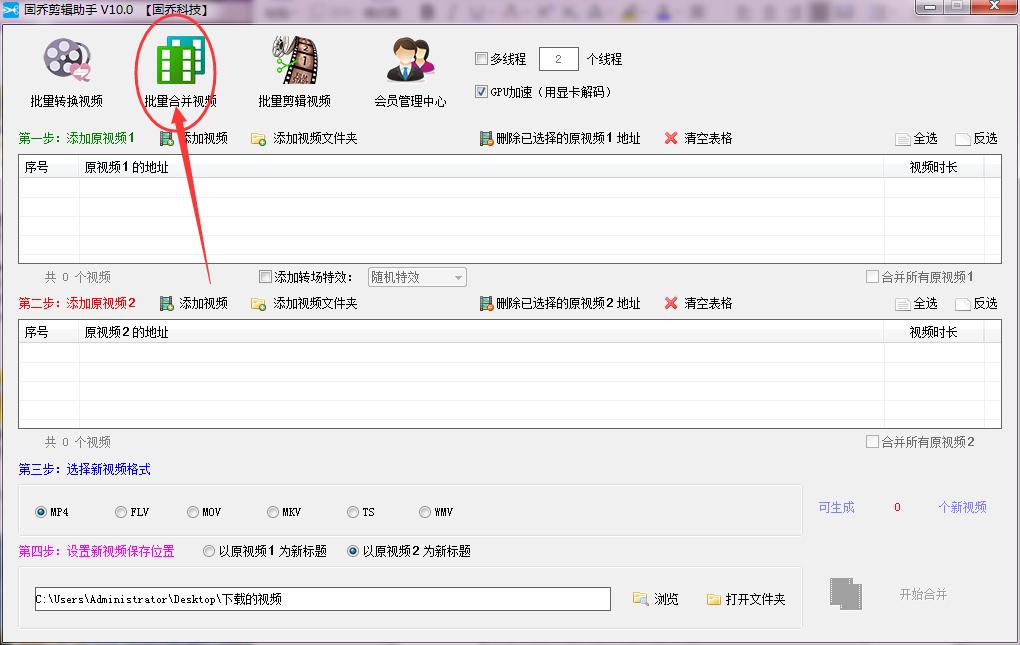Open the 批量转换视频 batch convert tool
Image resolution: width=1020 pixels, height=645 pixels.
pos(66,70)
